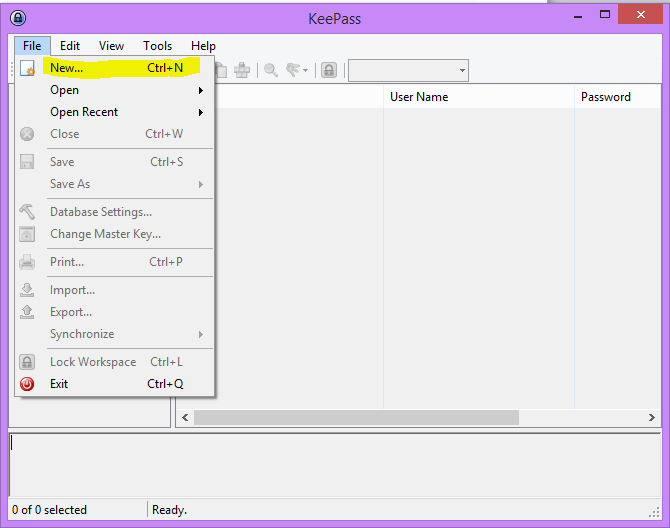Select Change Master Key... entry

pyautogui.click(x=115, y=234)
